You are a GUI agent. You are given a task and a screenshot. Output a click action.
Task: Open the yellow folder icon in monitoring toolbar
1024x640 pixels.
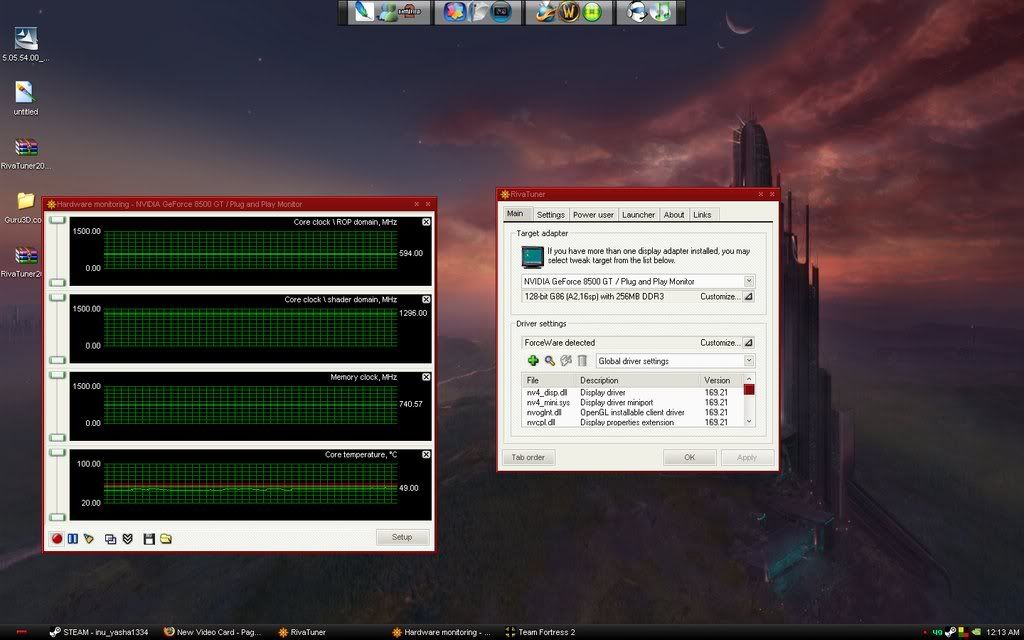[x=166, y=539]
